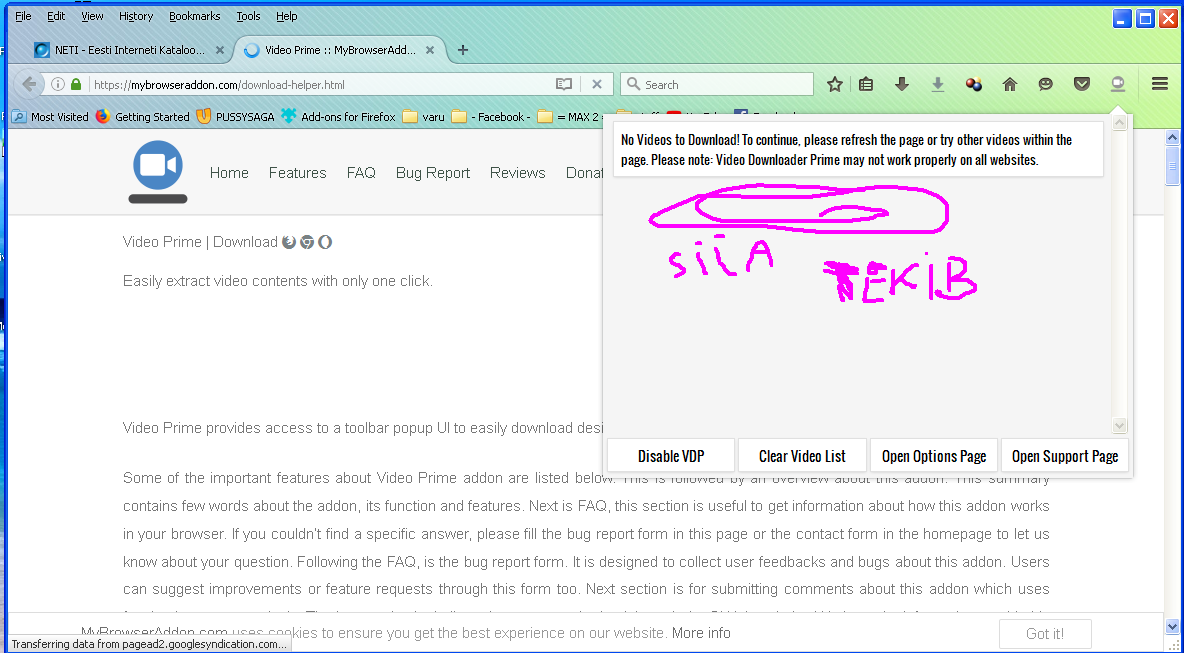Click Open Options Page button
Image resolution: width=1184 pixels, height=653 pixels.
tap(934, 456)
